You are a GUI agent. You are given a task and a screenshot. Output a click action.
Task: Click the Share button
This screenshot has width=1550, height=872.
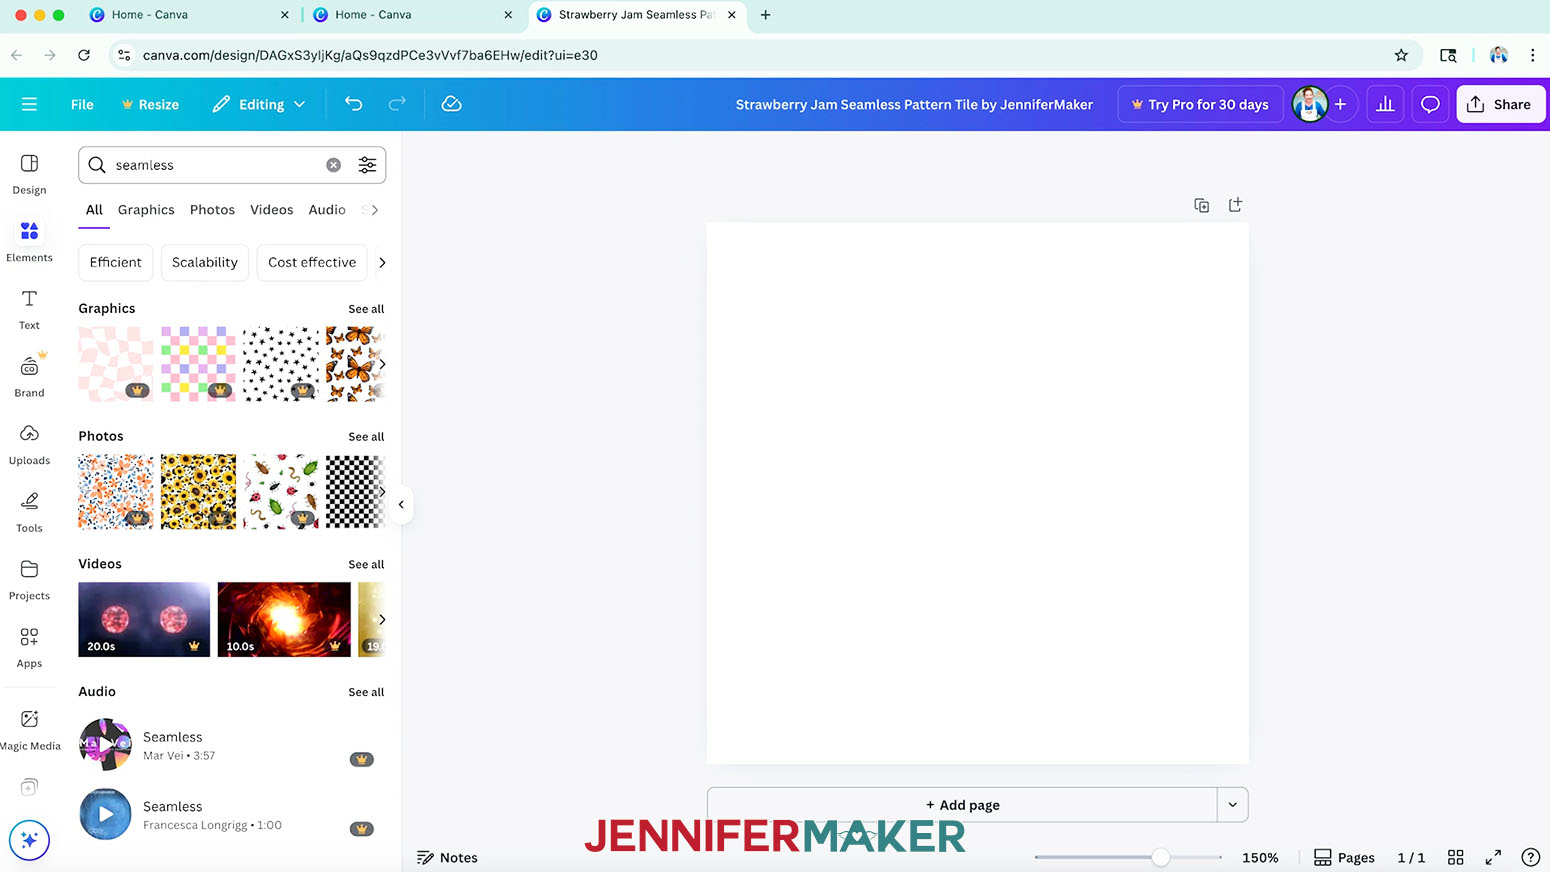[x=1500, y=104]
